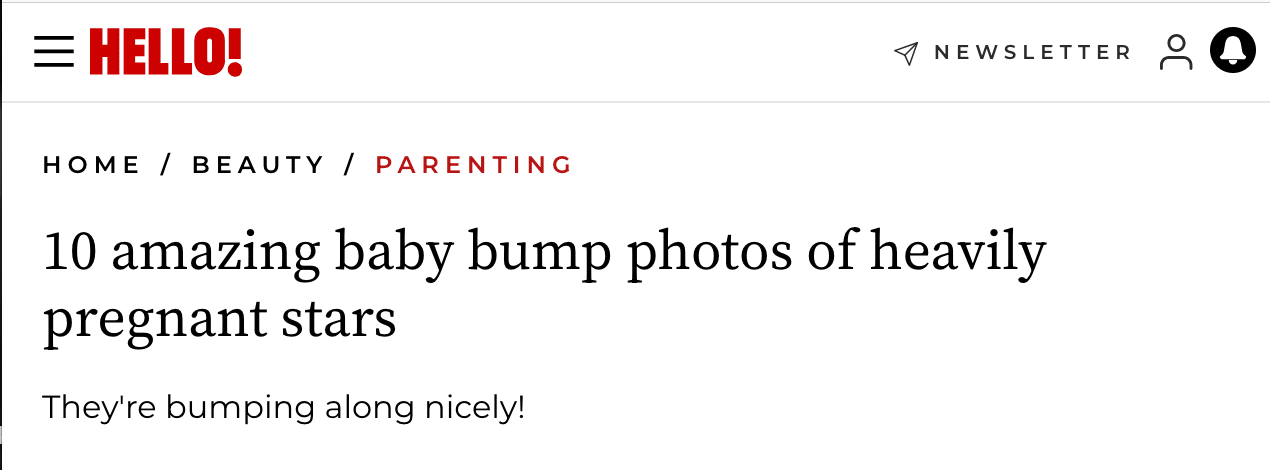Image resolution: width=1270 pixels, height=470 pixels.
Task: Click the word "pregnant" in the headline
Action: coord(152,321)
